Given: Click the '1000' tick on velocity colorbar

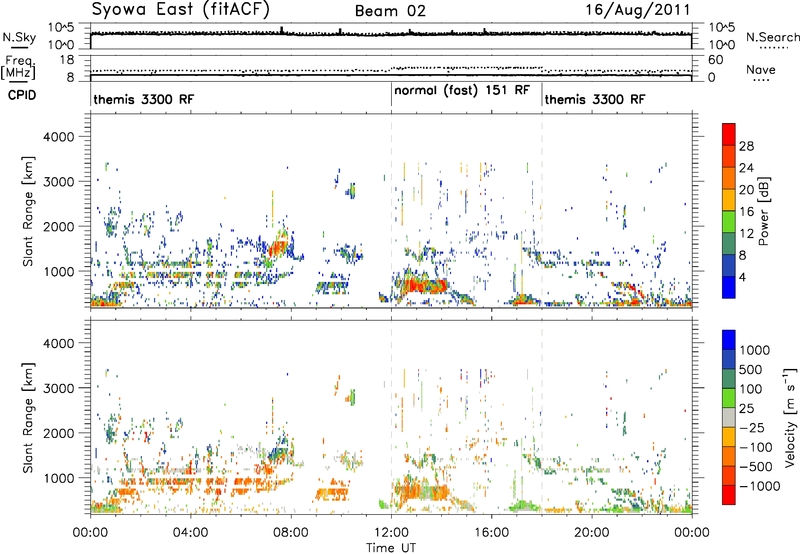Looking at the screenshot, I should (x=755, y=350).
